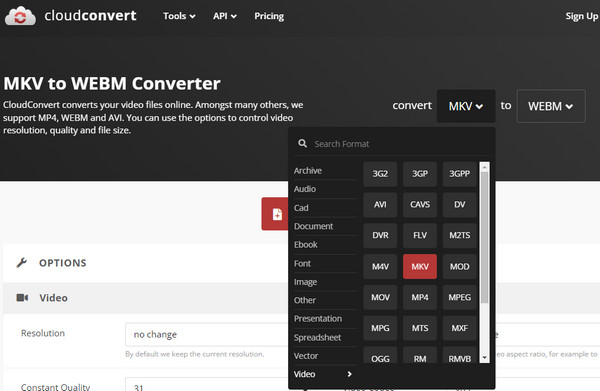This screenshot has height=391, width=600.
Task: Choose the FLV format
Action: (x=420, y=235)
